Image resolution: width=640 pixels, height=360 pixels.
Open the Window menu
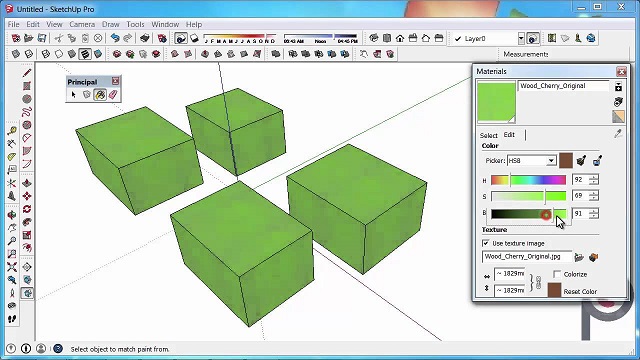[165, 24]
